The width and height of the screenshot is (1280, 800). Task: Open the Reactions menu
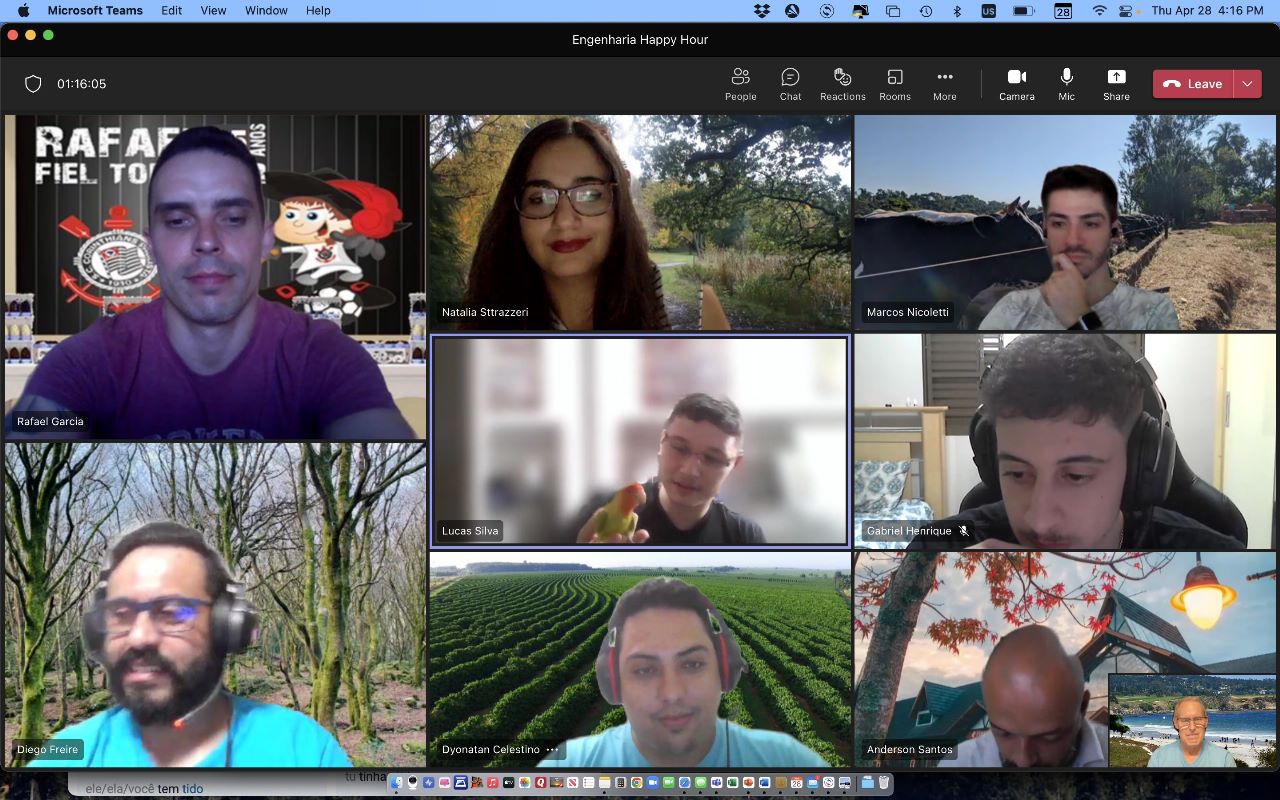842,84
